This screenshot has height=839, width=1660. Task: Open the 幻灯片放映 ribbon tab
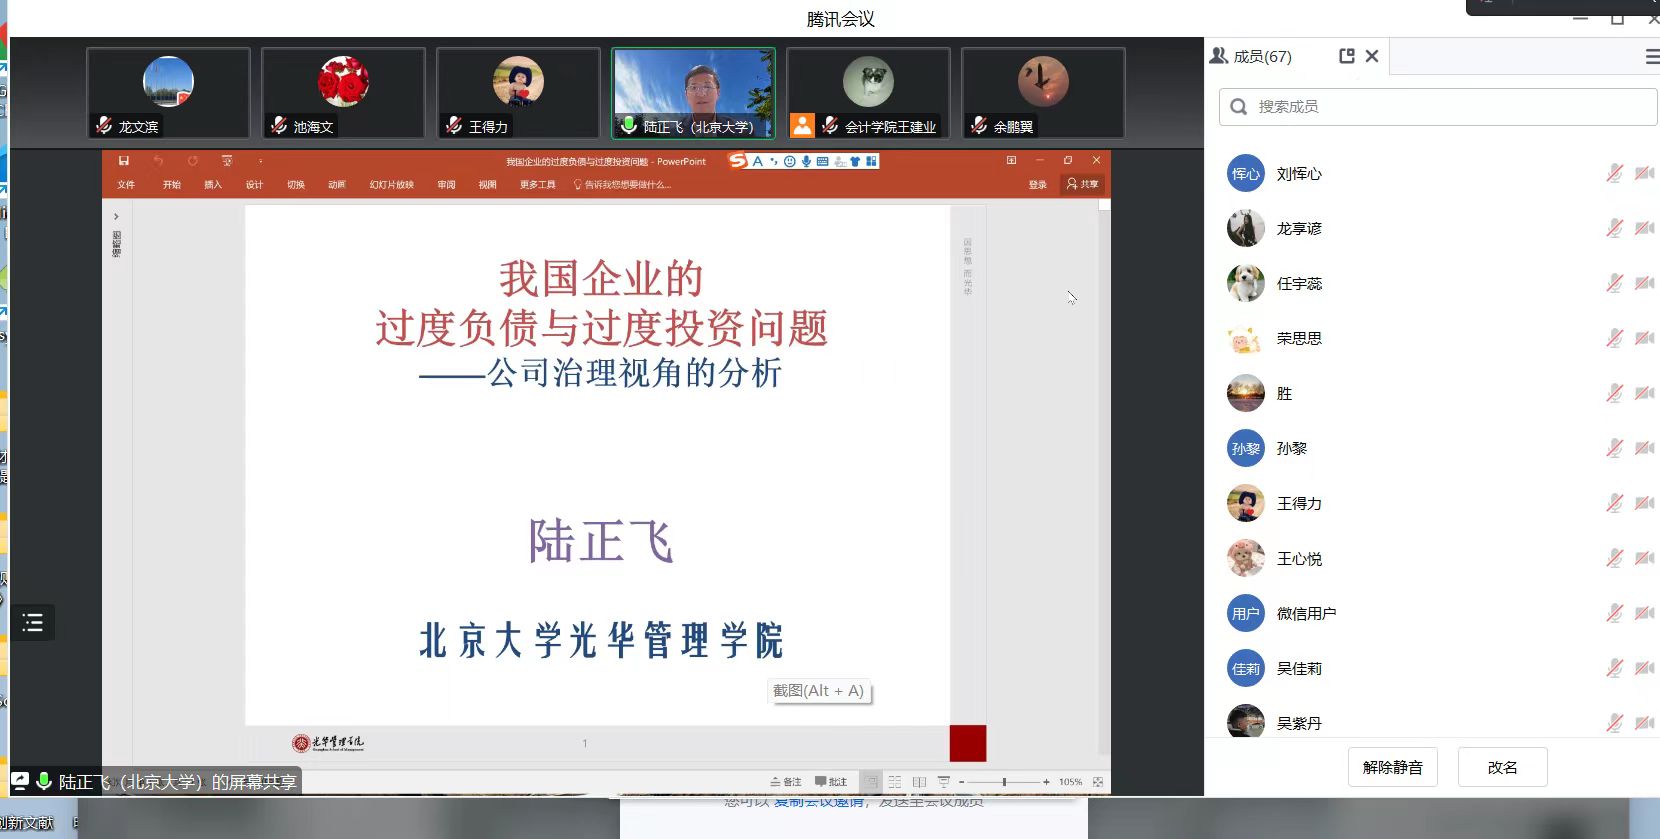[391, 185]
